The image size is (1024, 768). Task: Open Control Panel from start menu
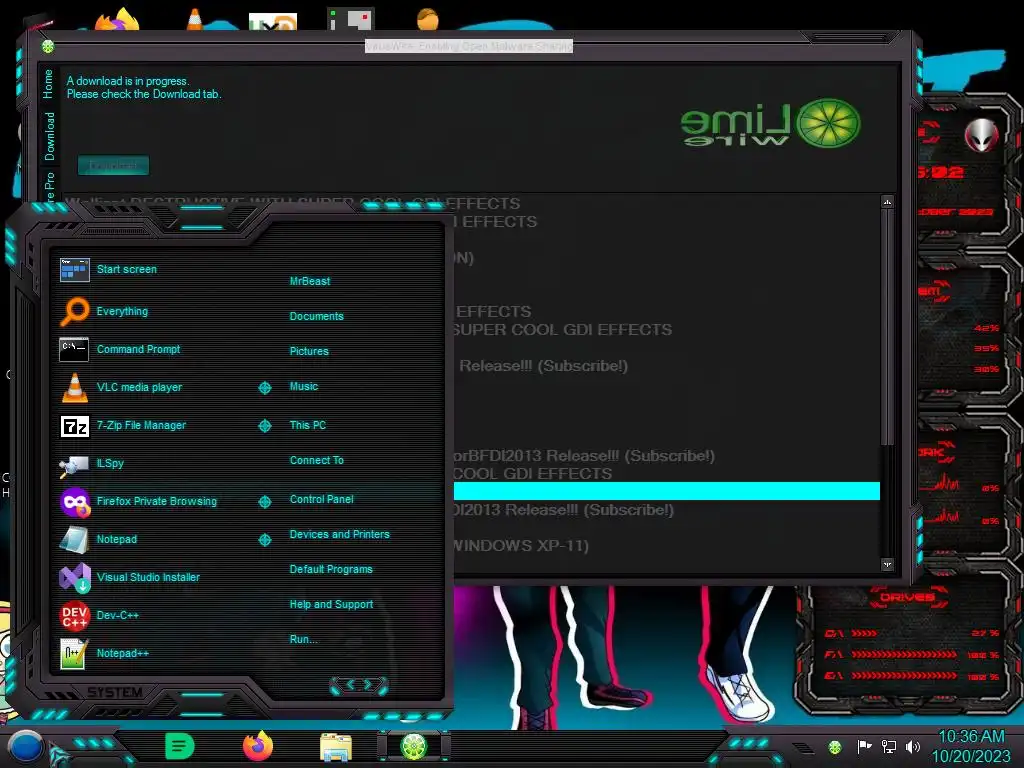click(321, 500)
